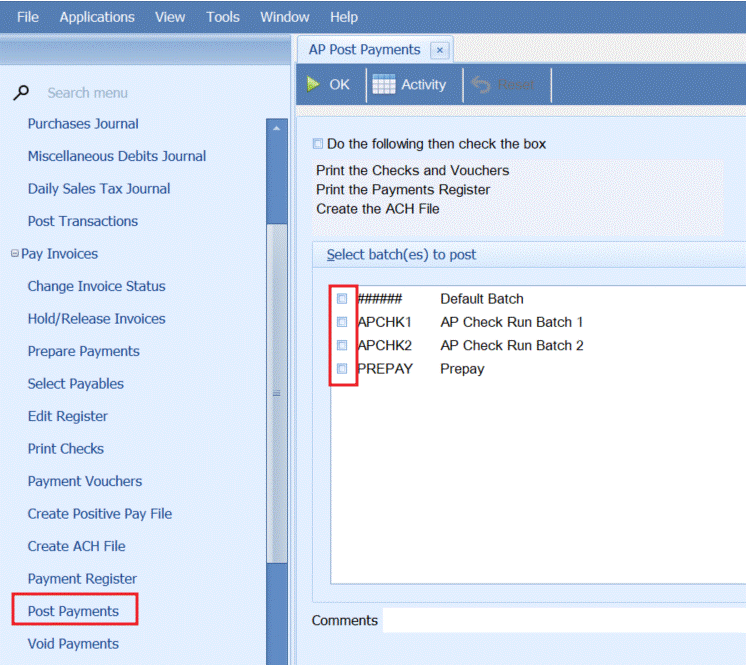Image resolution: width=746 pixels, height=665 pixels.
Task: Check the APCHK2 batch checkbox
Action: (342, 346)
